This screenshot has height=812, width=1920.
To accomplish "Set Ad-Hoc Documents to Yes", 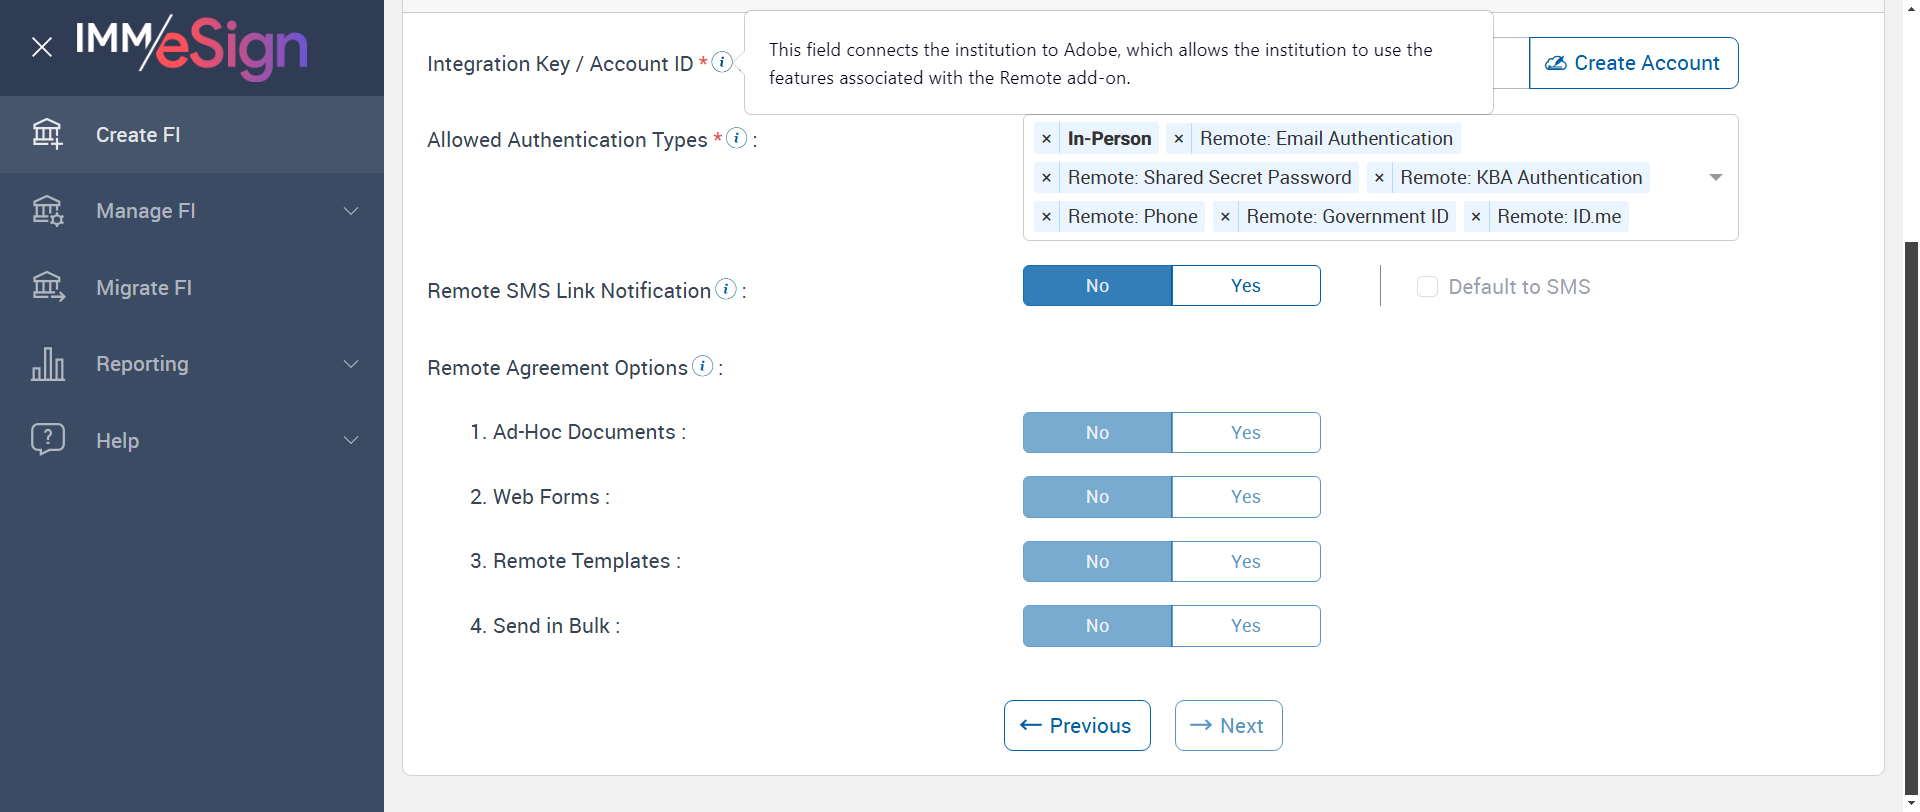I will [x=1245, y=433].
